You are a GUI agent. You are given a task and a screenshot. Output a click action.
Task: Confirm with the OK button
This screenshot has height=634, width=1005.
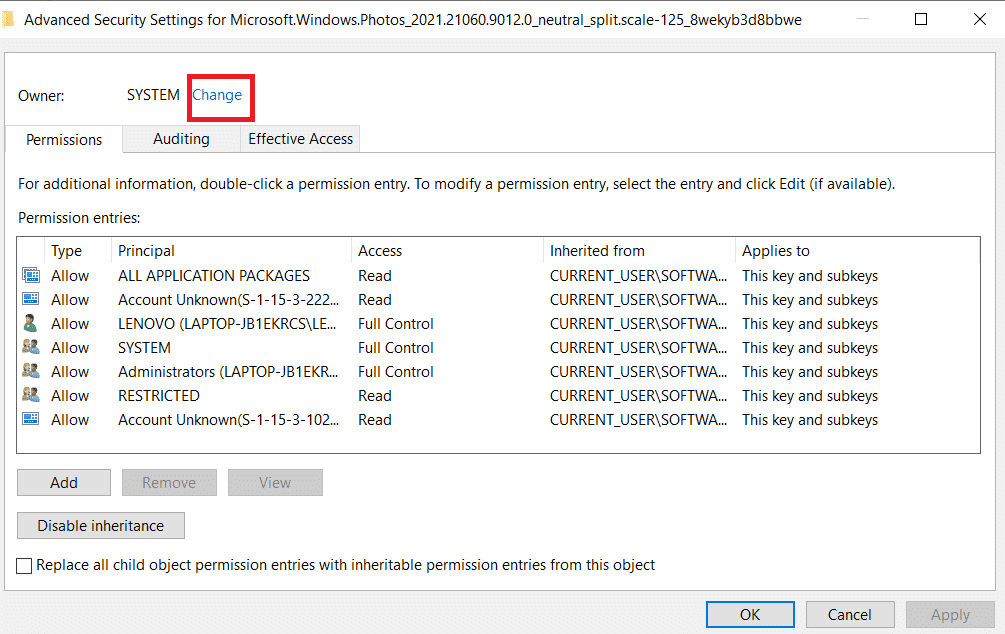coord(750,615)
